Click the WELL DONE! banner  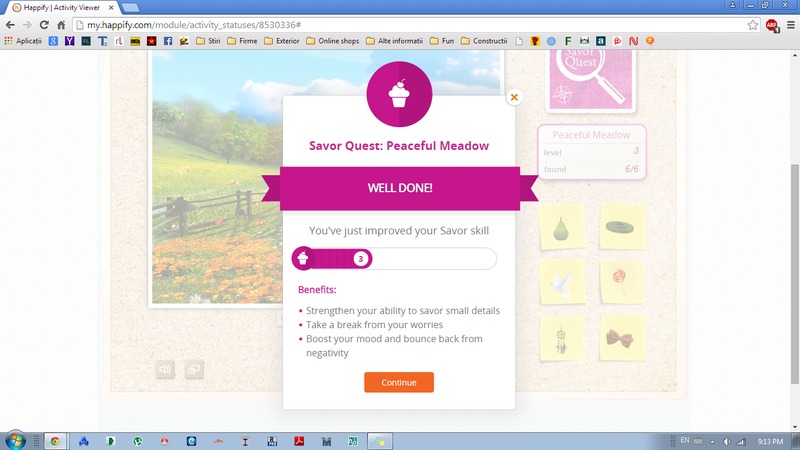pos(399,188)
